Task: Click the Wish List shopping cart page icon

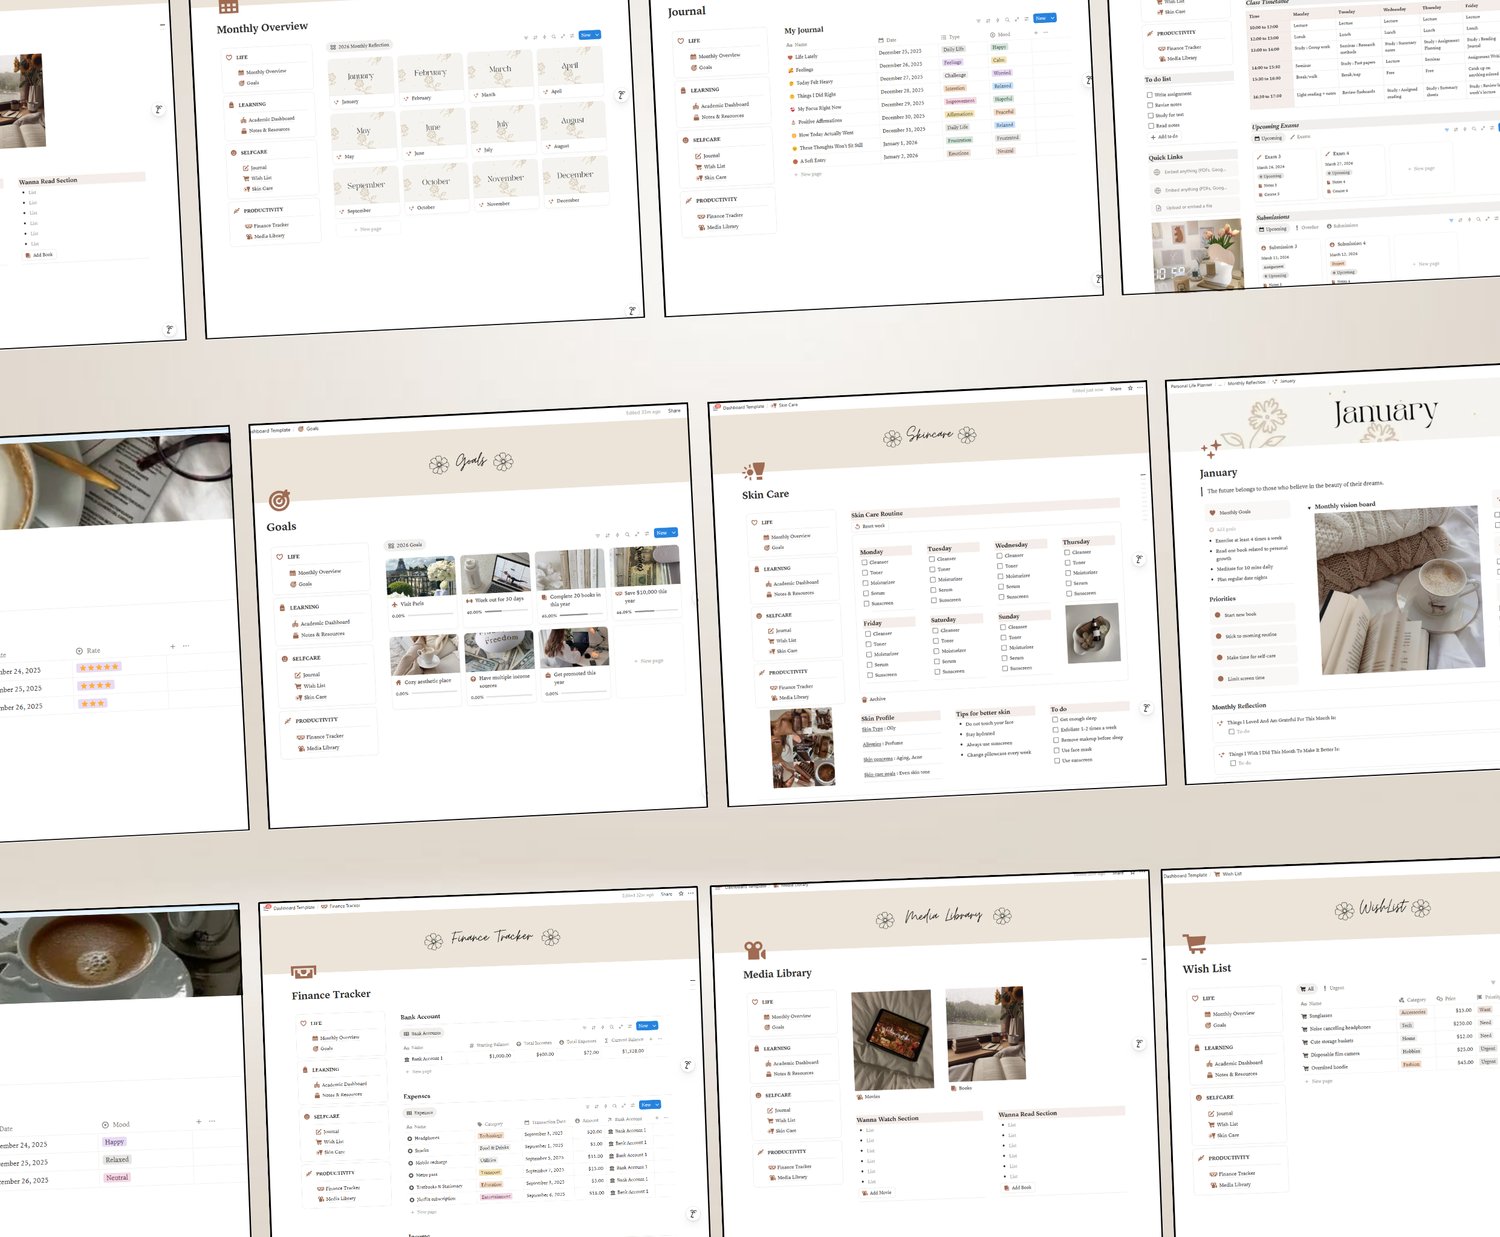Action: click(1194, 943)
